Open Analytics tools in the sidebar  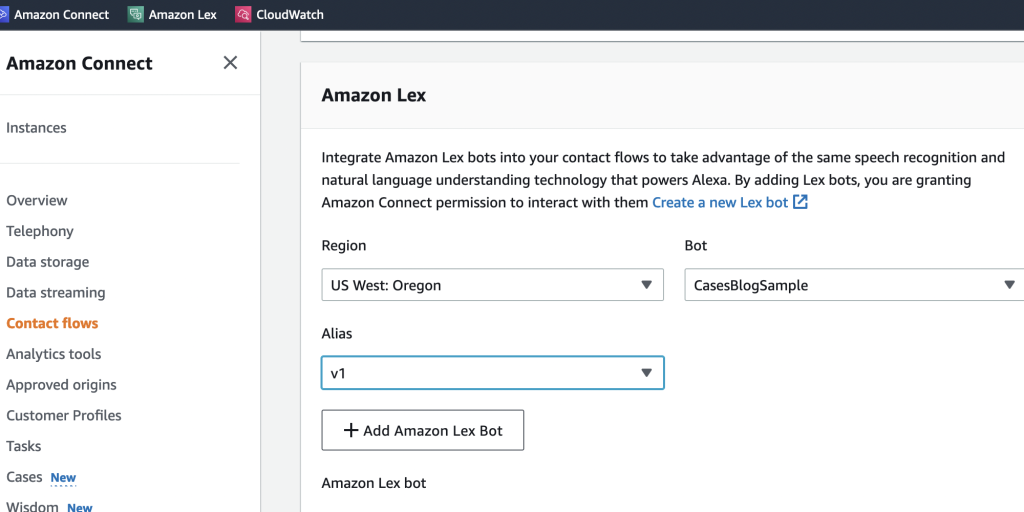(53, 354)
